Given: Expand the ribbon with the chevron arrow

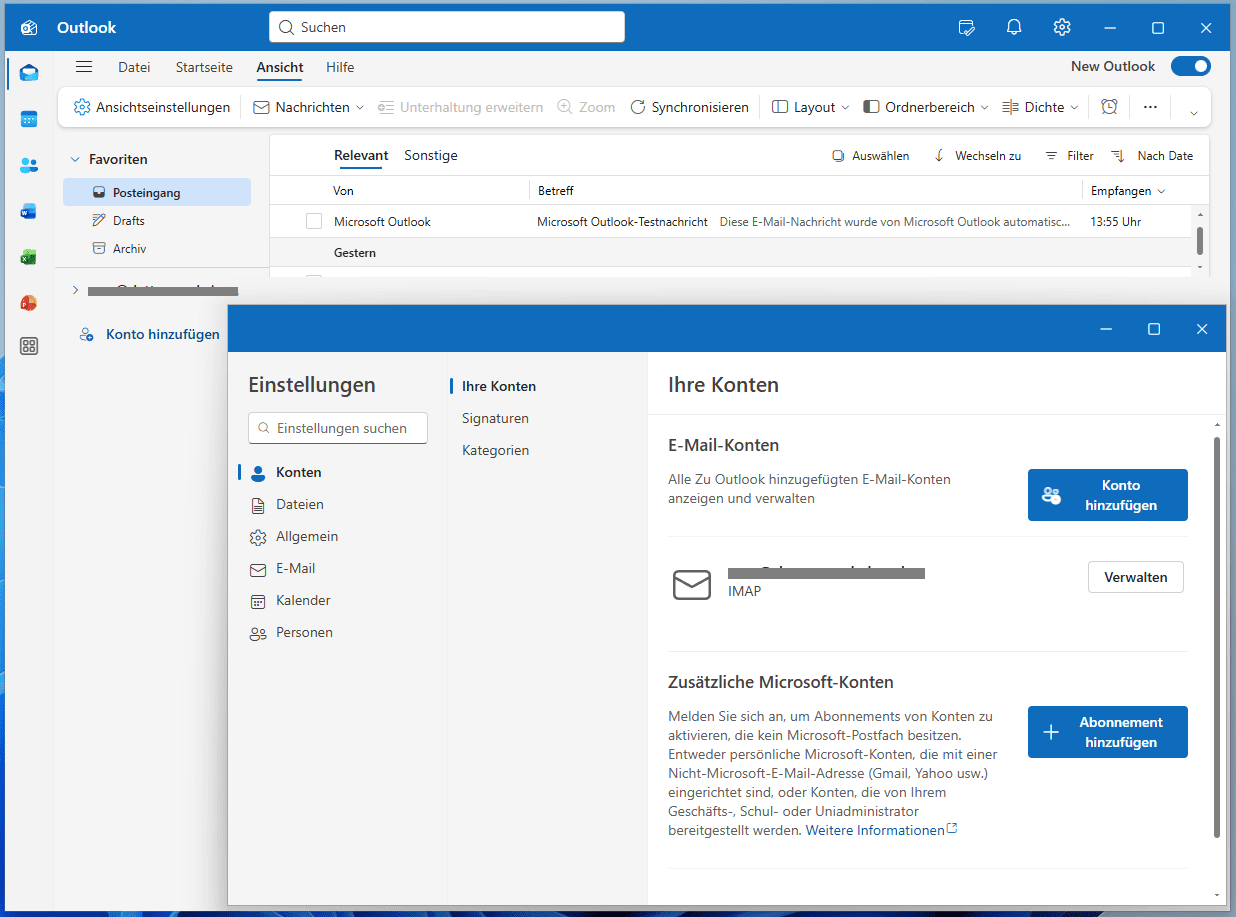Looking at the screenshot, I should tap(1193, 112).
